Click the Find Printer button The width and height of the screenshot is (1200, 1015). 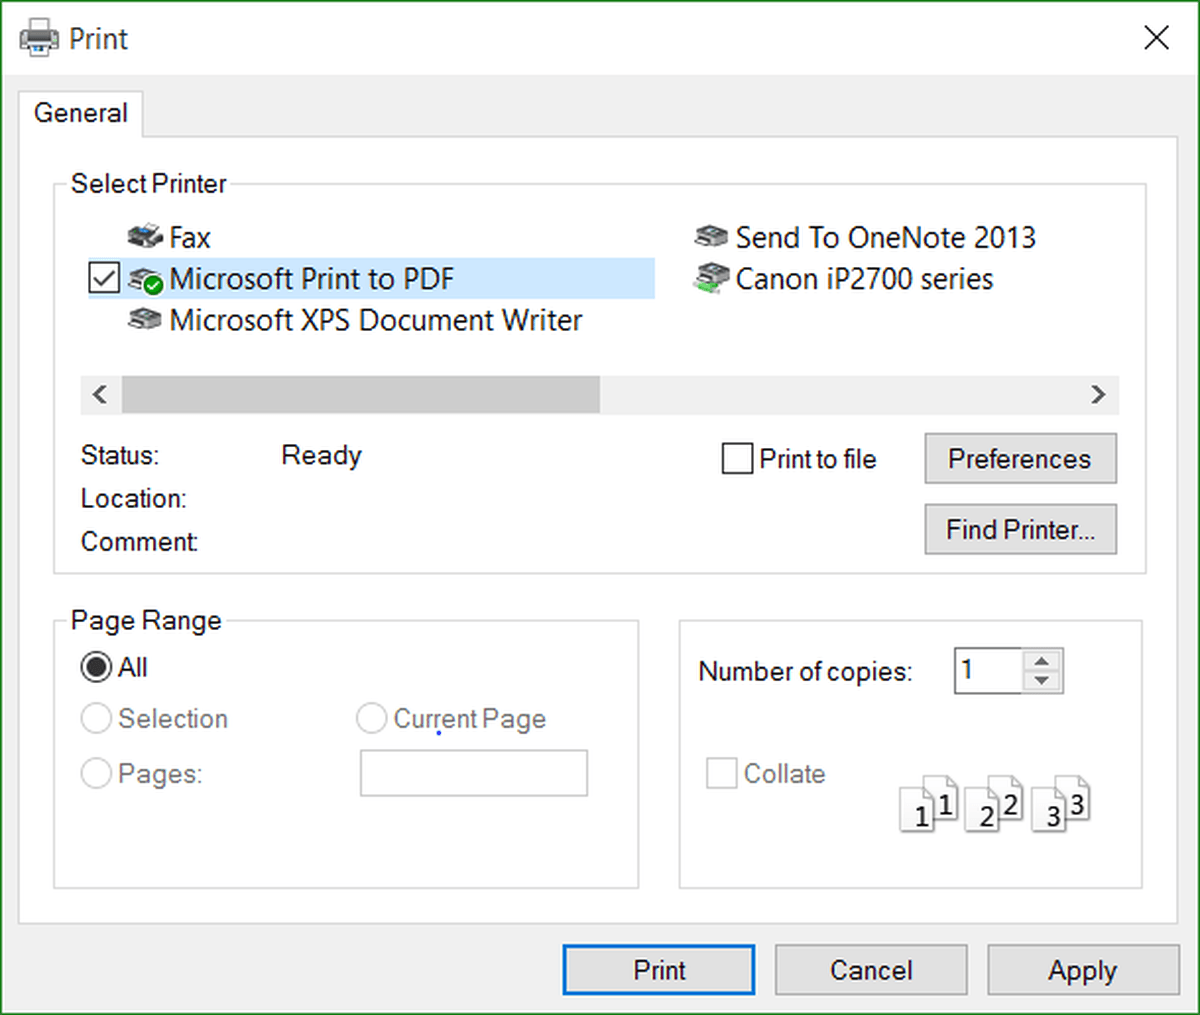[1020, 529]
